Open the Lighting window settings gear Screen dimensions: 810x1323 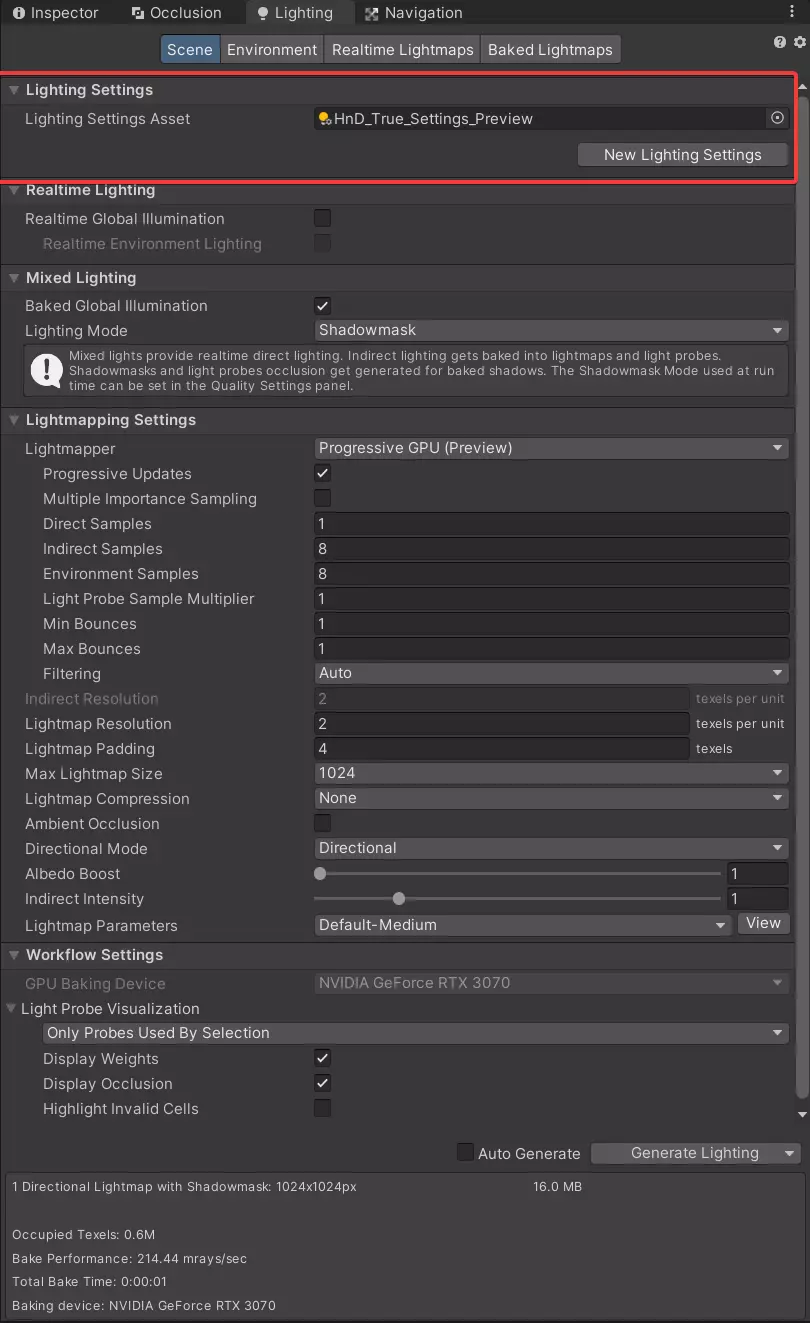point(799,42)
